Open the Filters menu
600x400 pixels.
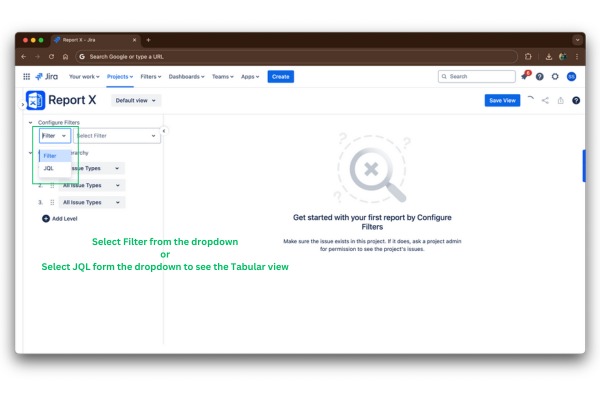[151, 77]
